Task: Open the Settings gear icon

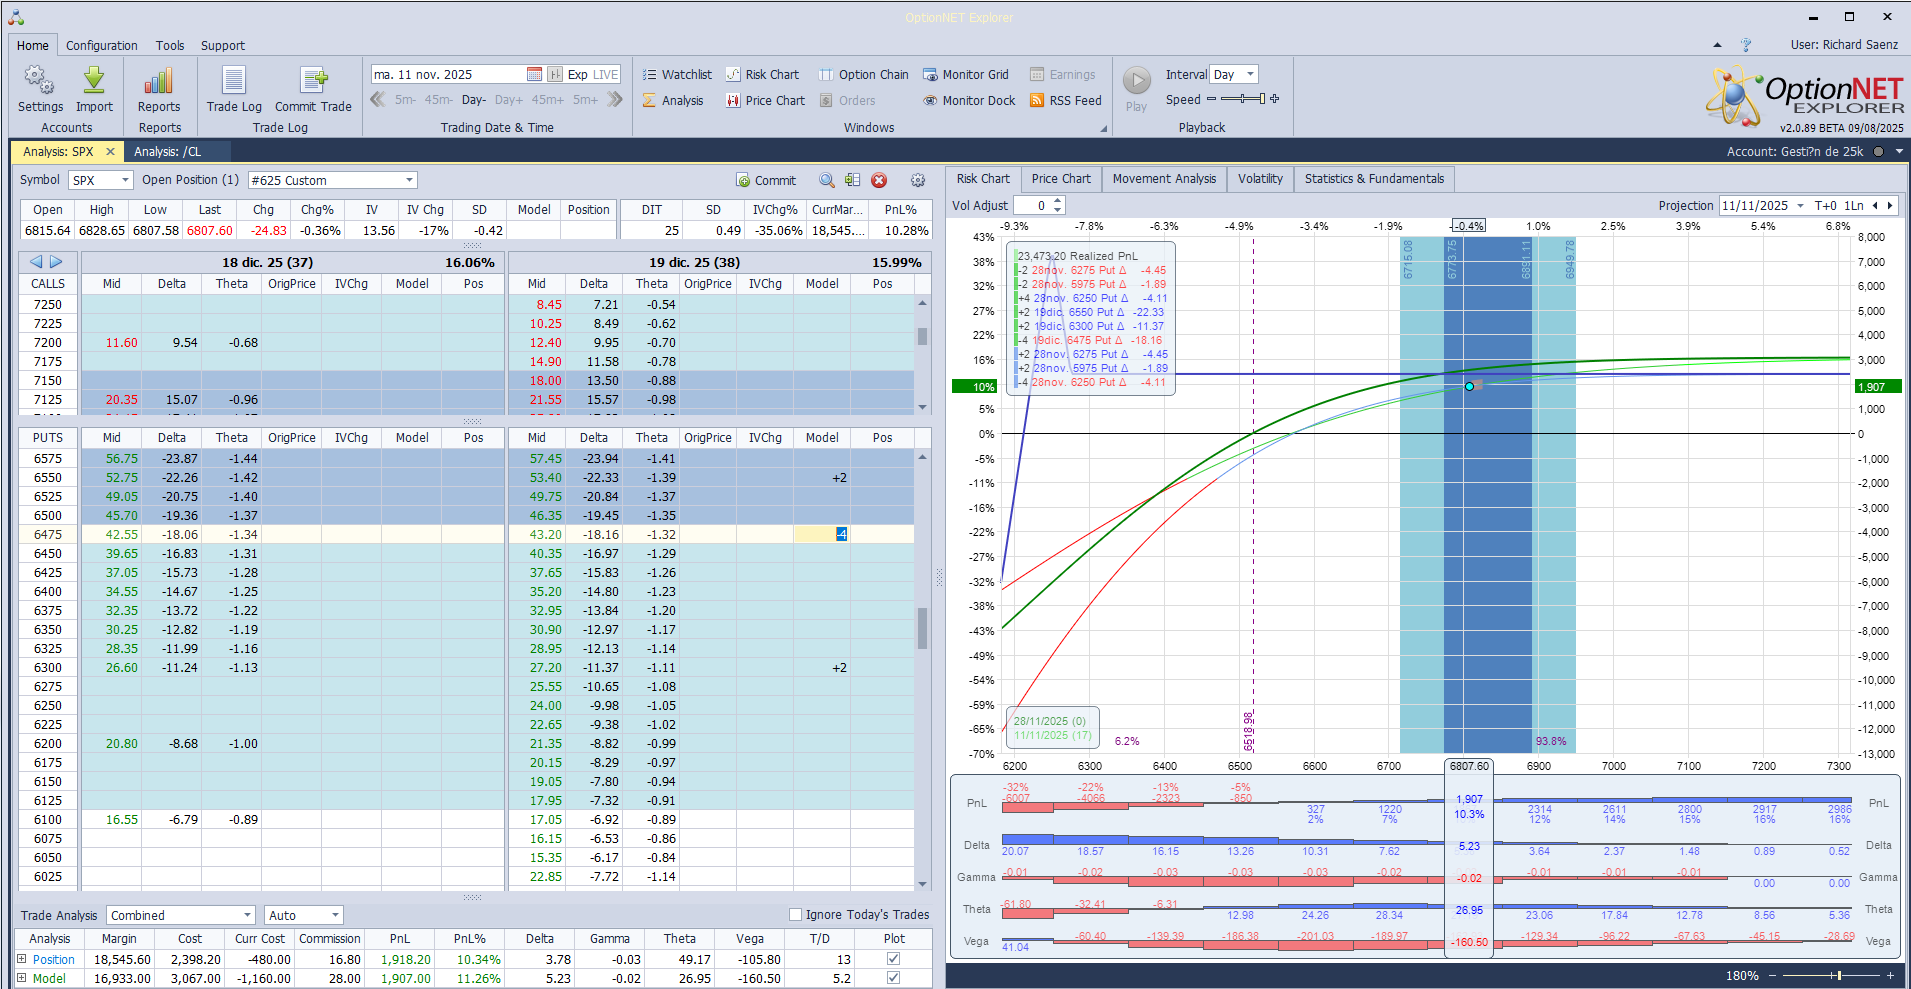Action: (40, 81)
